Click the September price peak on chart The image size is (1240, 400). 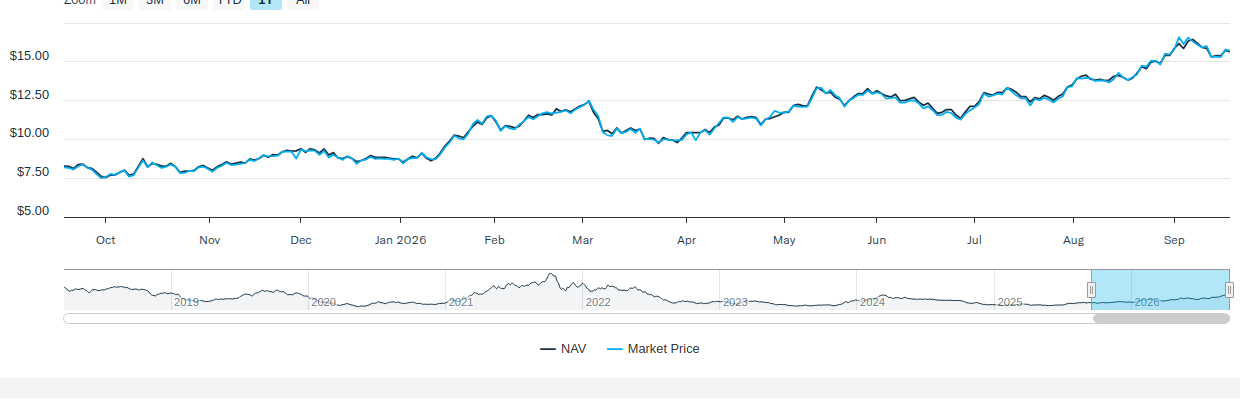click(x=1180, y=38)
